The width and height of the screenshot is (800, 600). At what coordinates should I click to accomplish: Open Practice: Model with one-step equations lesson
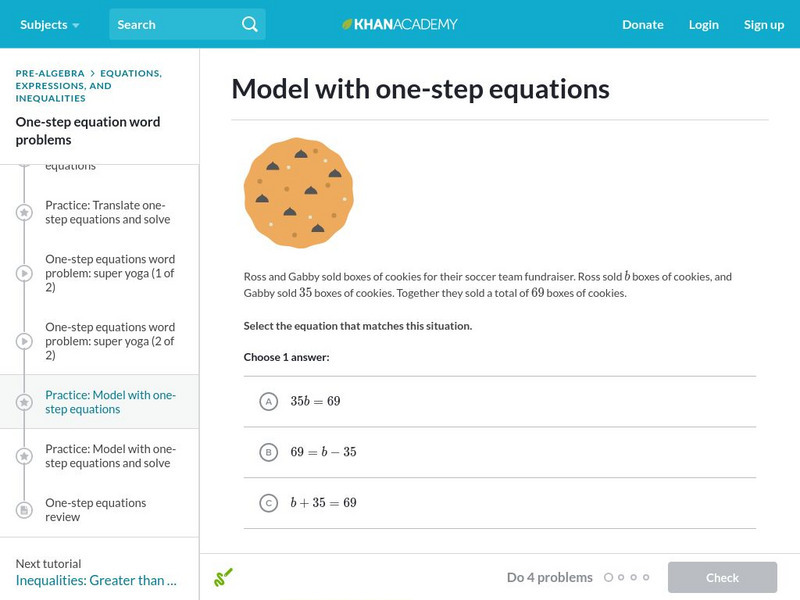click(110, 402)
